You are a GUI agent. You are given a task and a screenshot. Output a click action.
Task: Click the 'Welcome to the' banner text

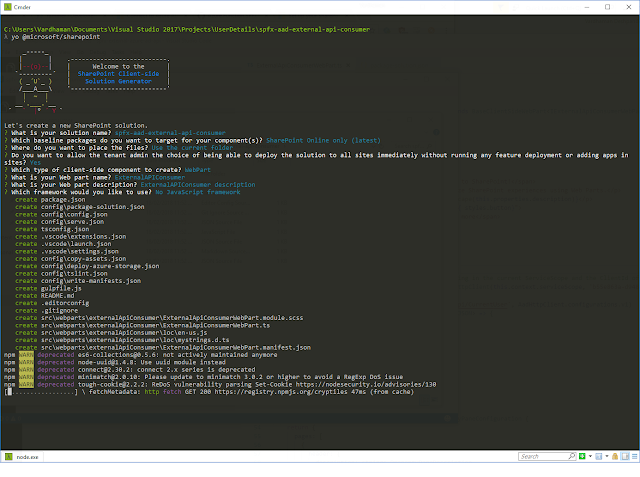(118, 67)
